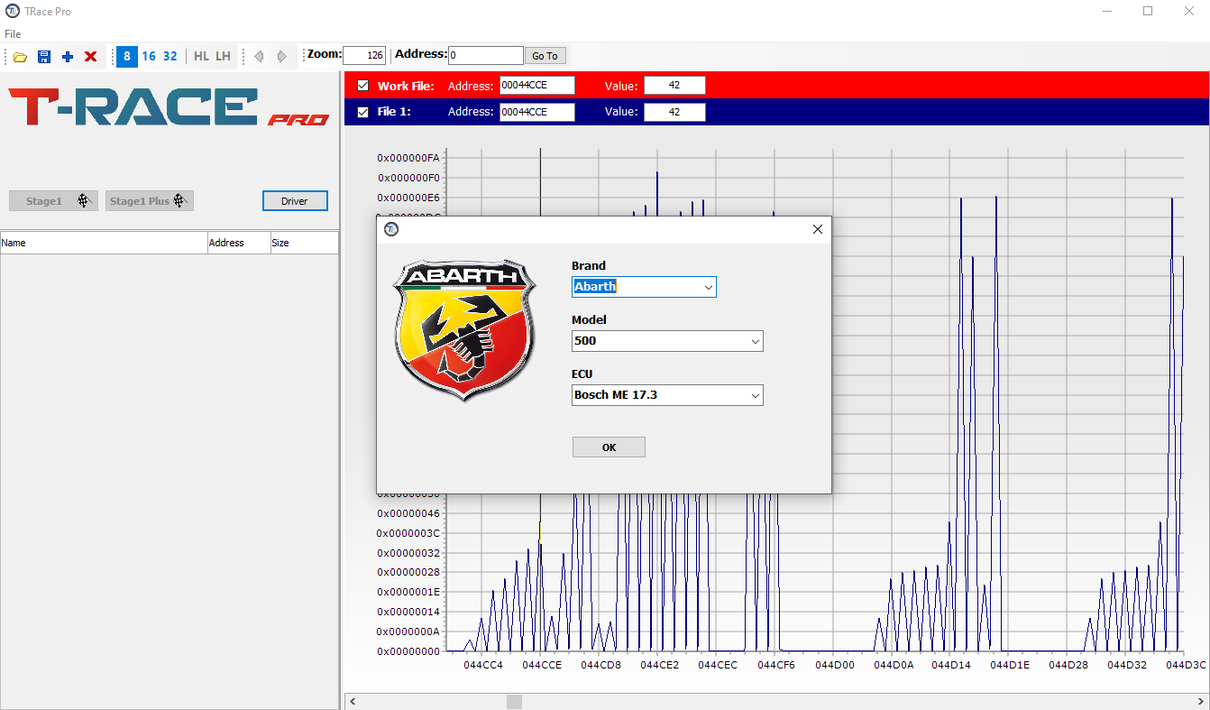Click the open file folder icon
This screenshot has height=710, width=1210.
(20, 57)
